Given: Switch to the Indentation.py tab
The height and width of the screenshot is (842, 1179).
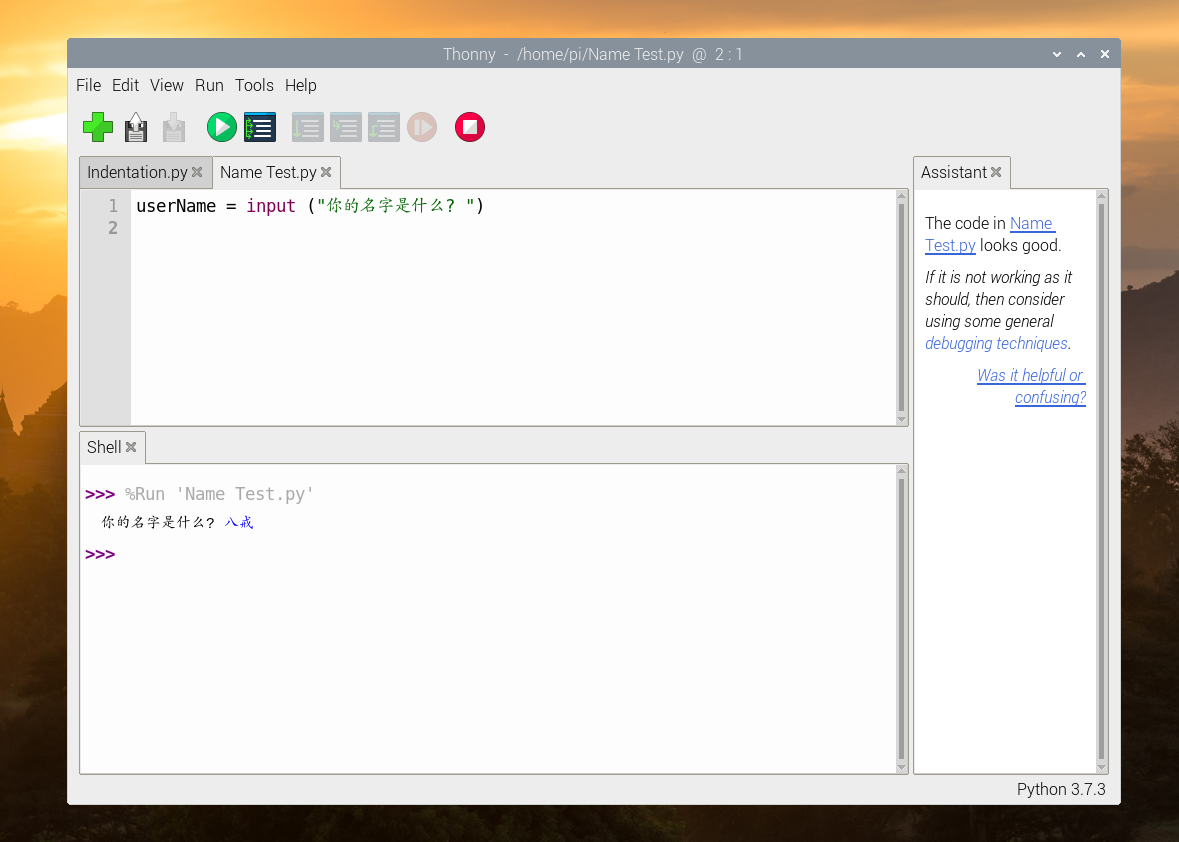Looking at the screenshot, I should tap(138, 172).
